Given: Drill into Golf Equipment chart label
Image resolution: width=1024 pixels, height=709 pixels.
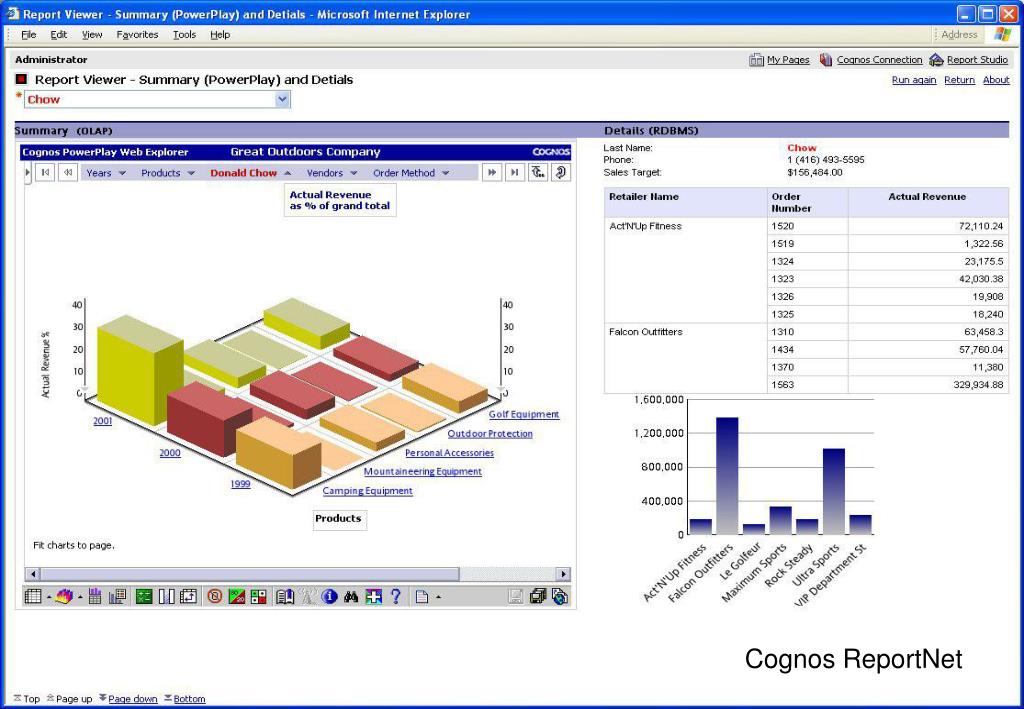Looking at the screenshot, I should point(524,414).
